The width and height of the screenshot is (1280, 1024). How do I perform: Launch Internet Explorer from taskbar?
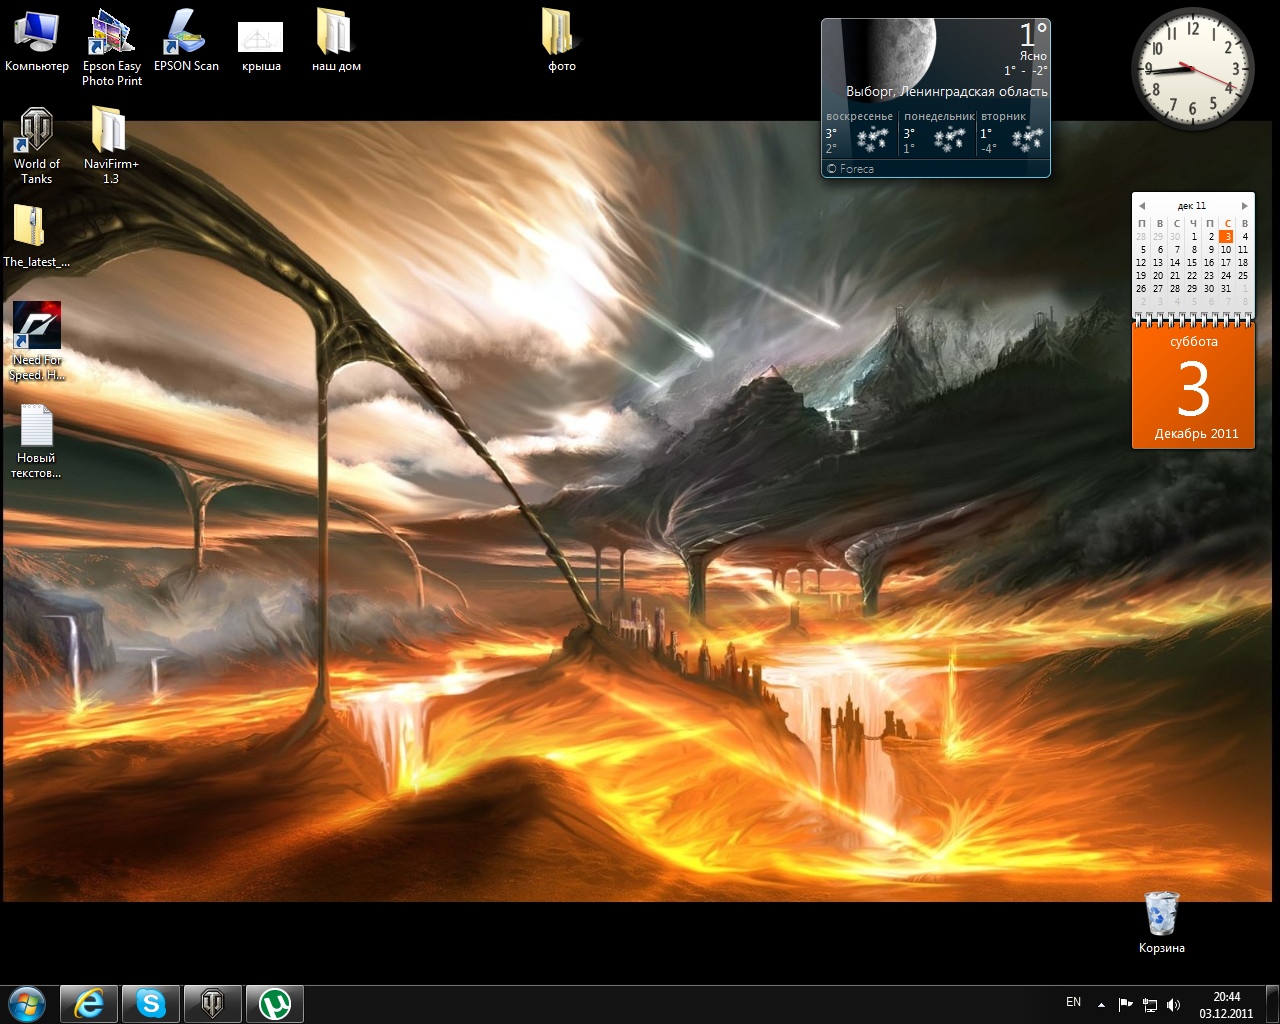coord(89,1003)
